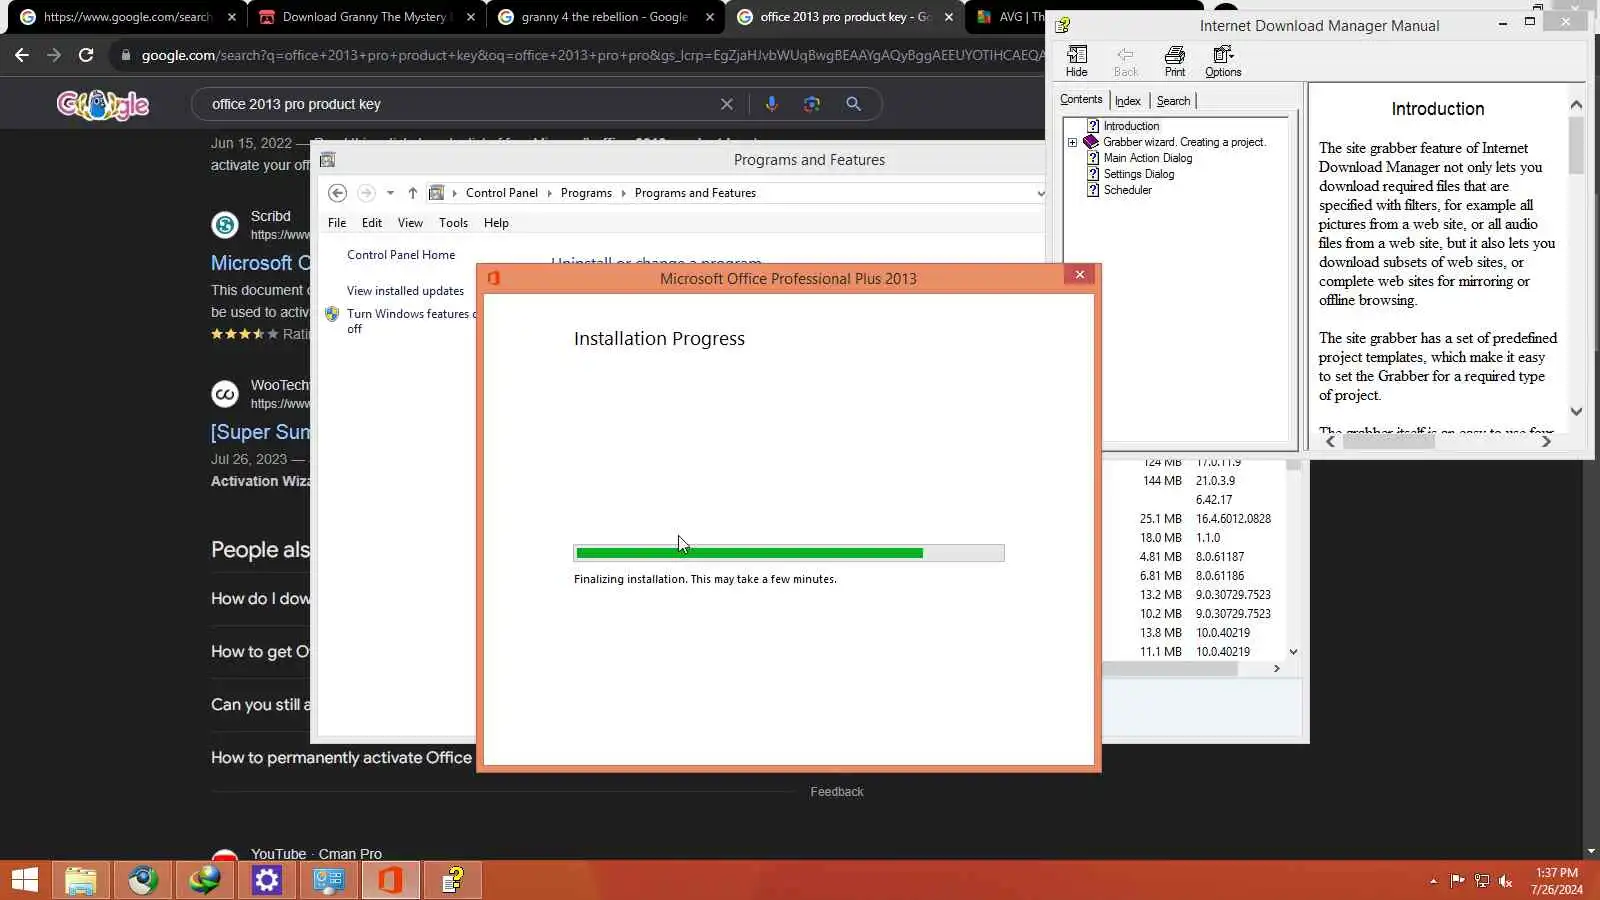
Task: Open Help menu in Programs and Features
Action: tap(496, 223)
